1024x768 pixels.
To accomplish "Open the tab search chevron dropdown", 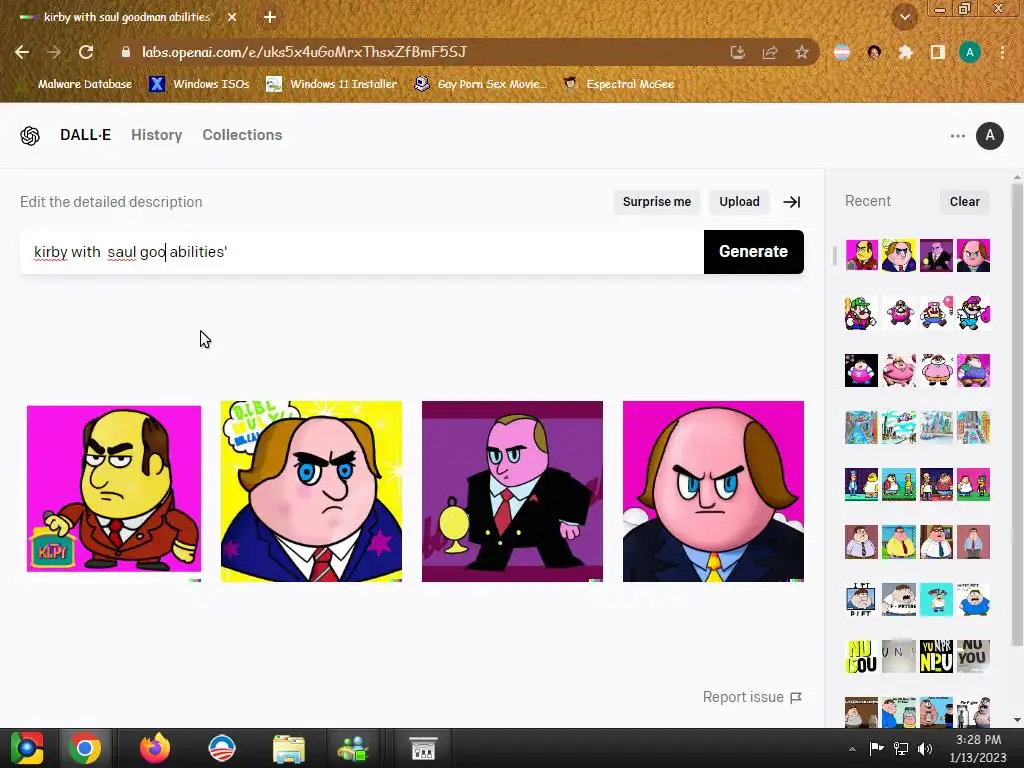I will point(905,17).
